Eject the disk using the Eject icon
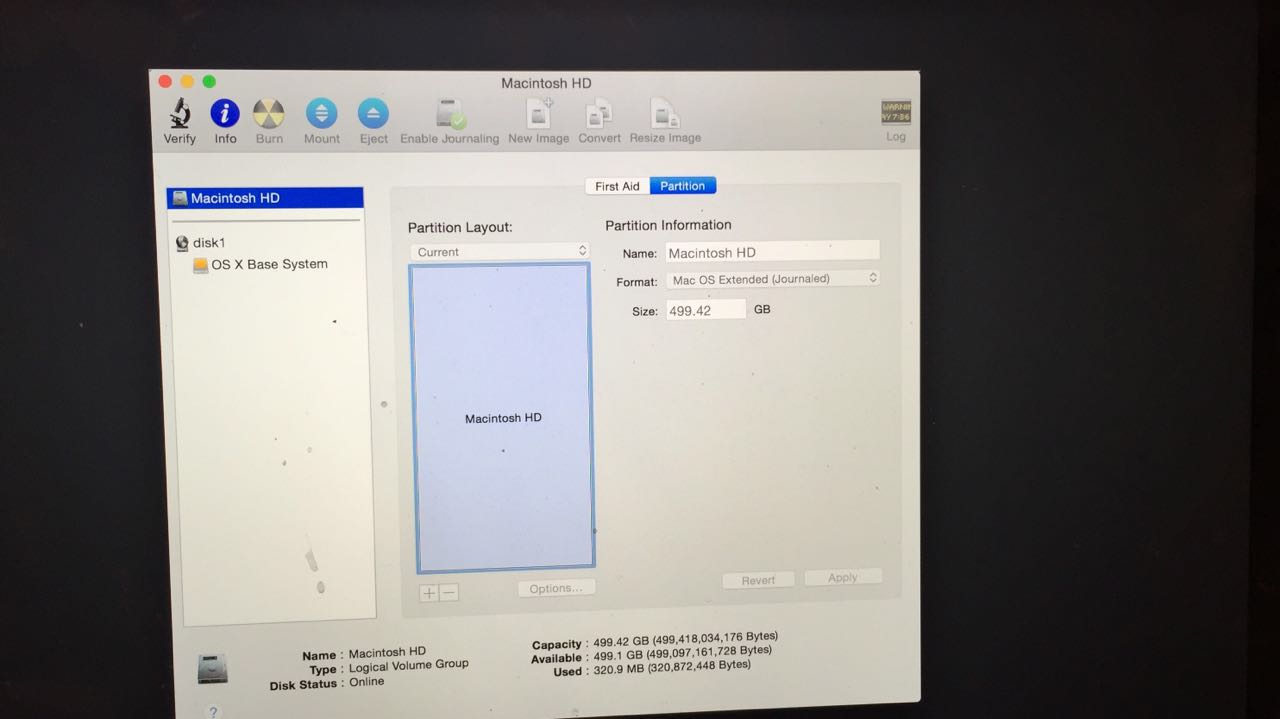 373,115
